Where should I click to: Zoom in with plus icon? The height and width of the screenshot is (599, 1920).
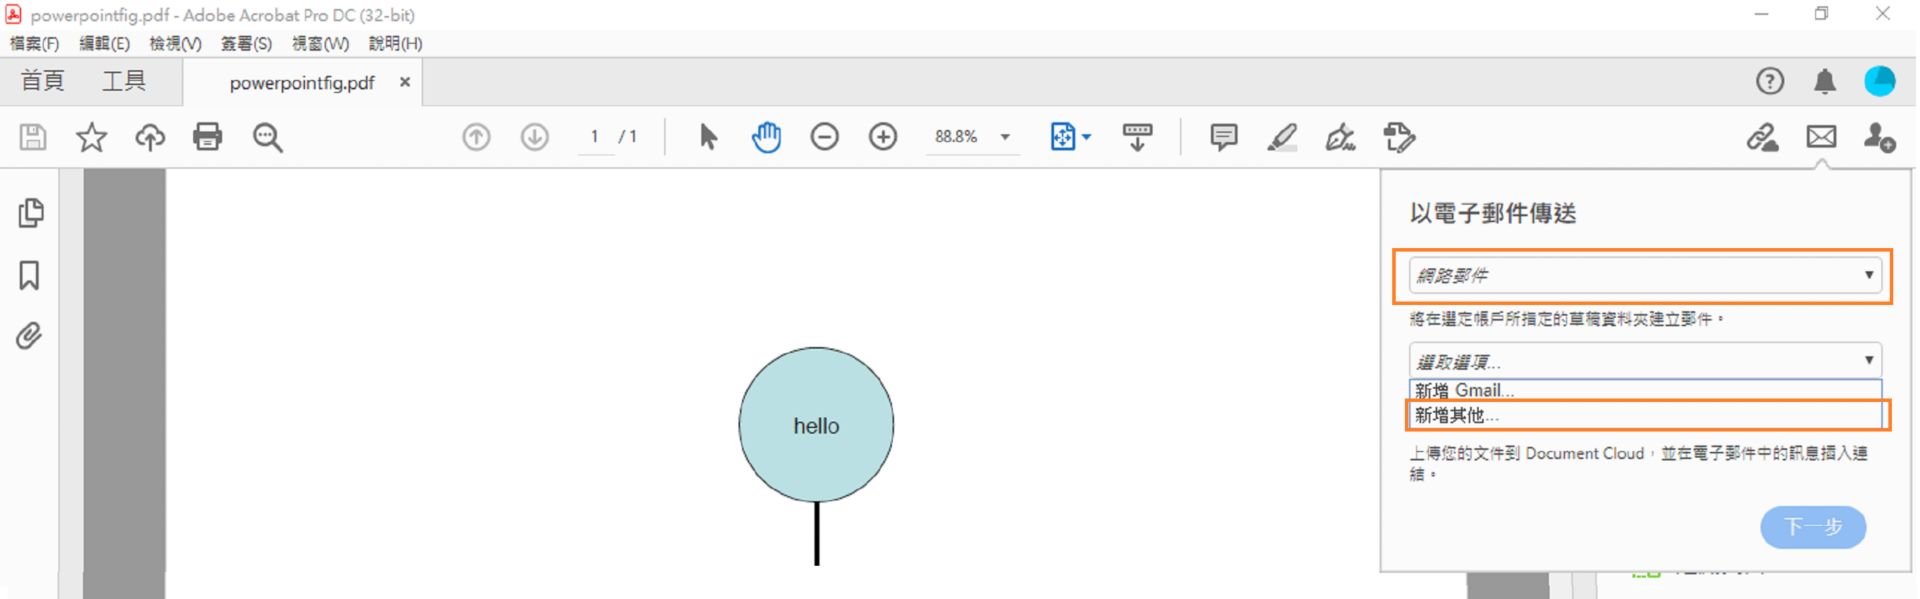click(x=883, y=137)
